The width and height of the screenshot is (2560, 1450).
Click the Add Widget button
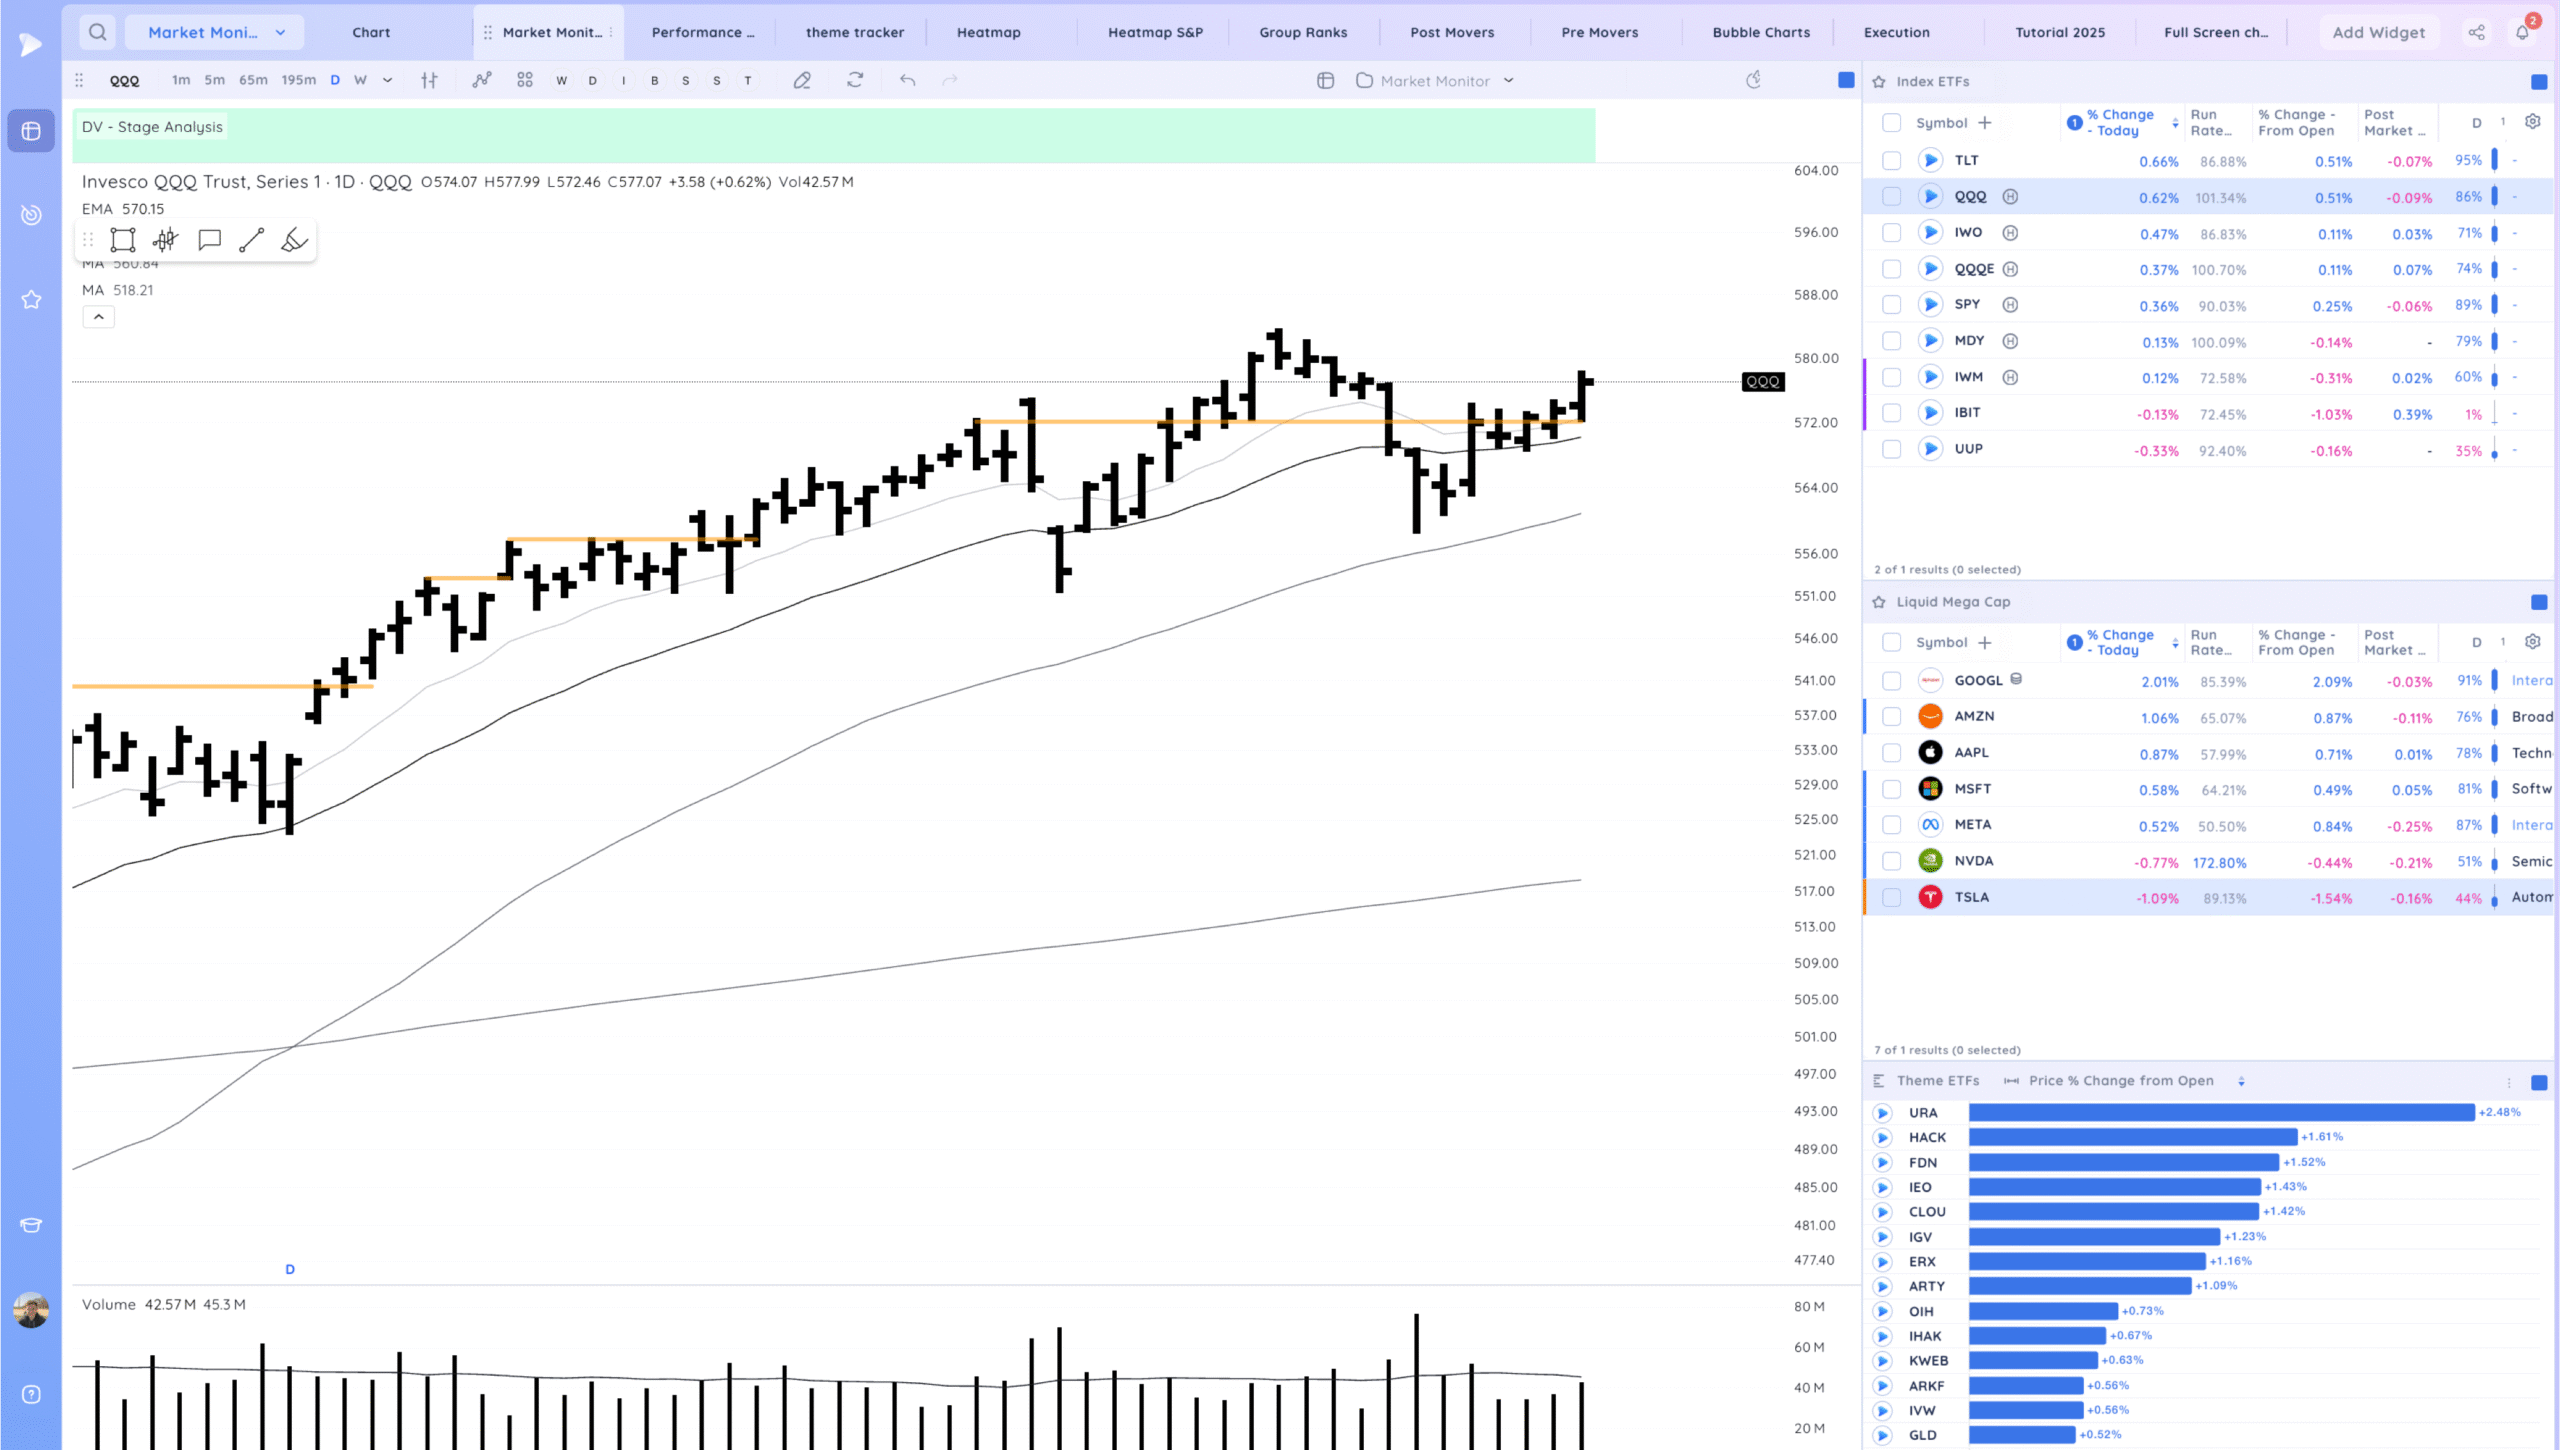(2378, 32)
